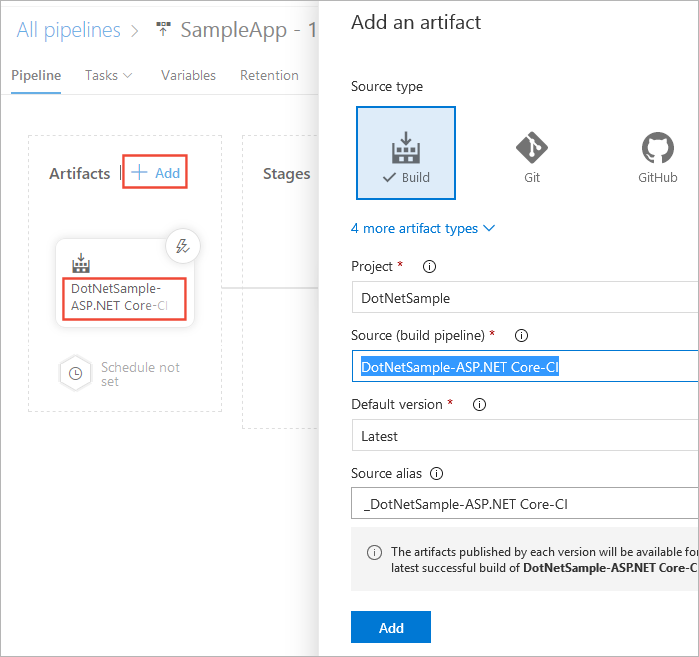Image resolution: width=699 pixels, height=657 pixels.
Task: Select the DotNetSample-ASP.NET Core-CI artifact card
Action: click(x=124, y=283)
